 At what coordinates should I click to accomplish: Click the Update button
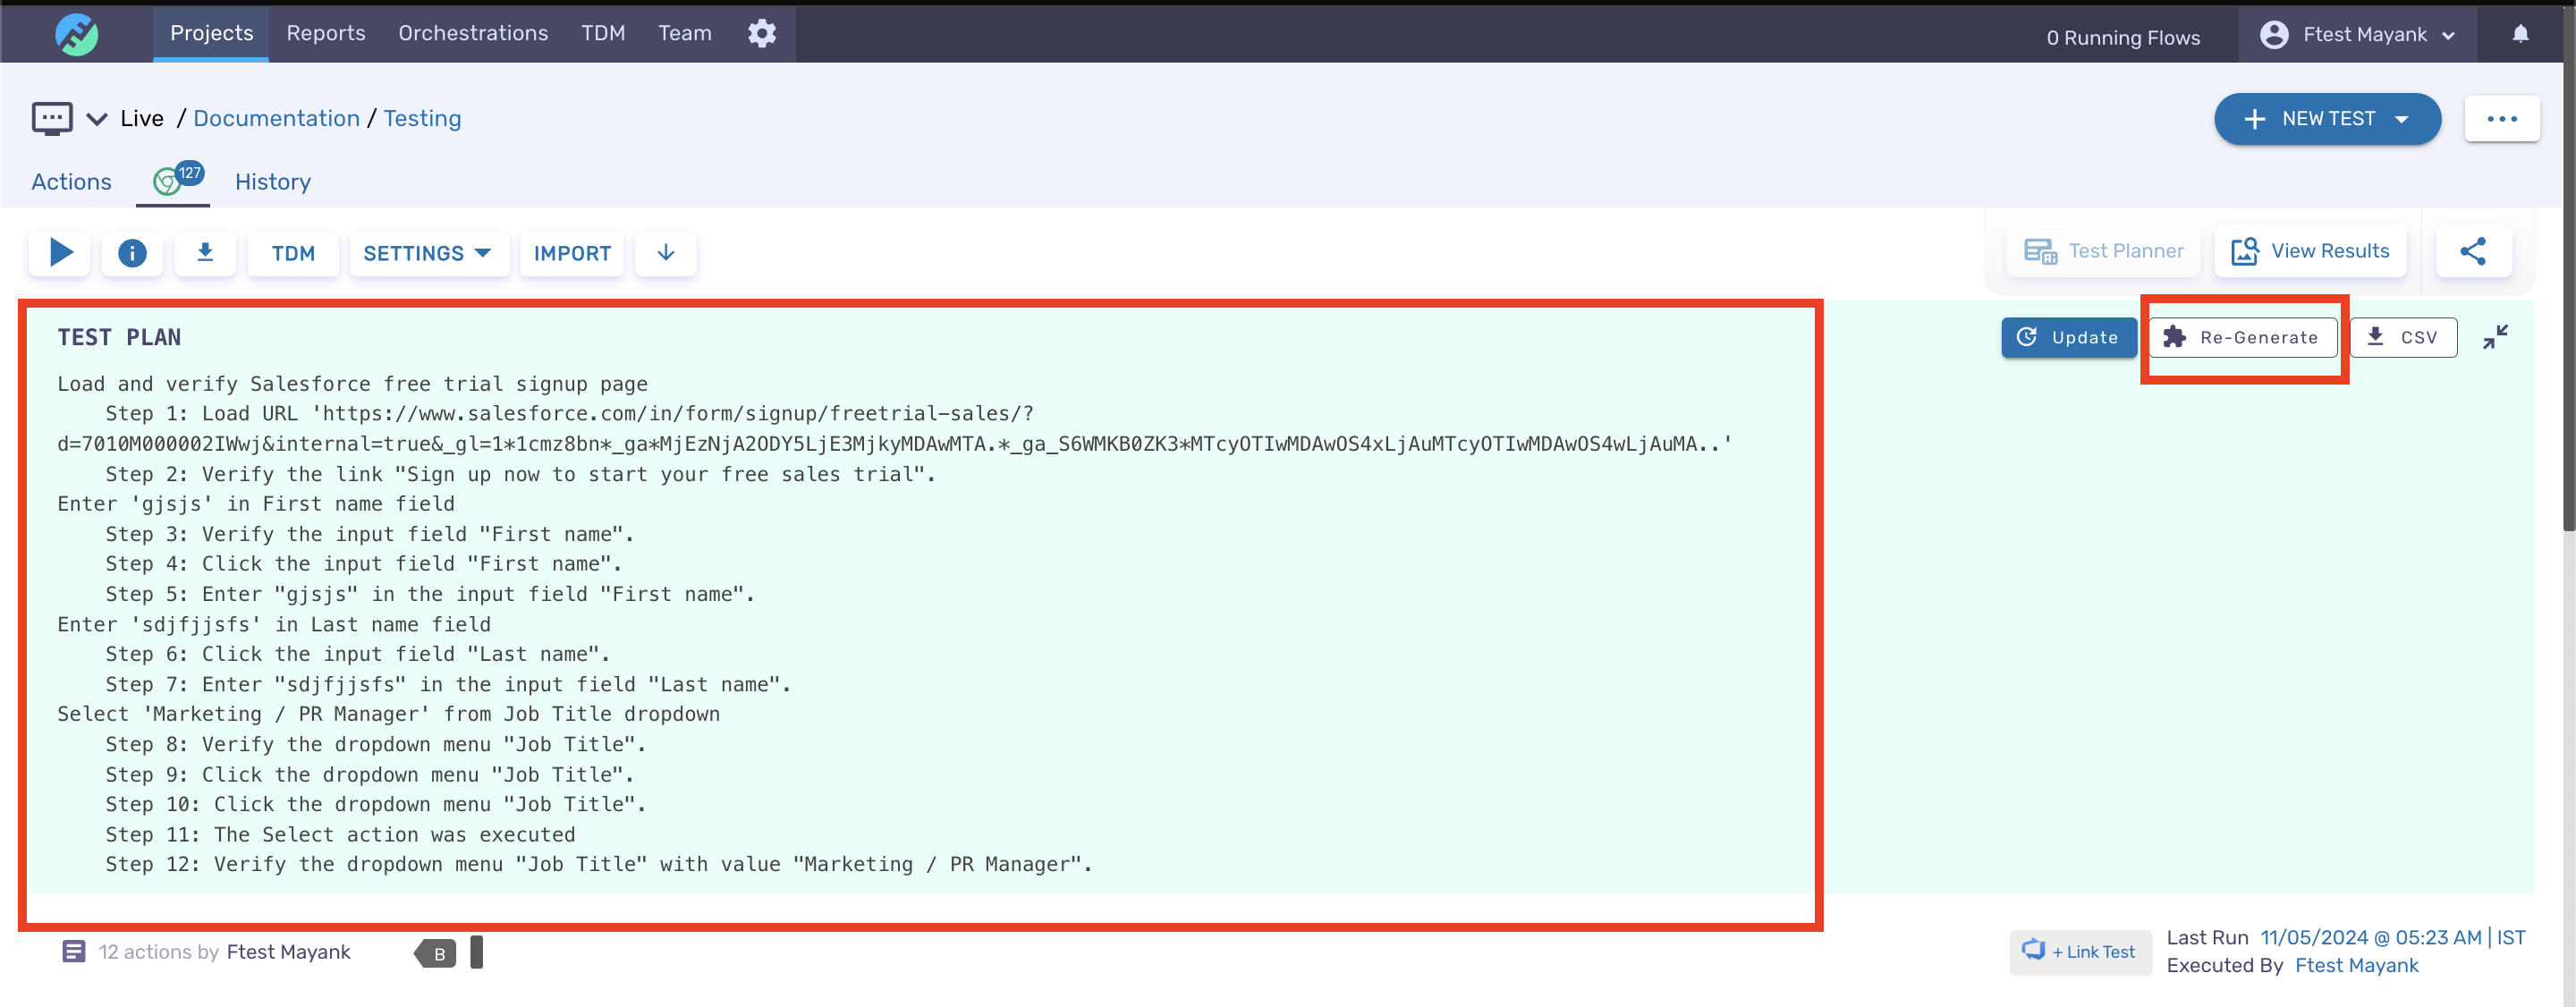2068,337
